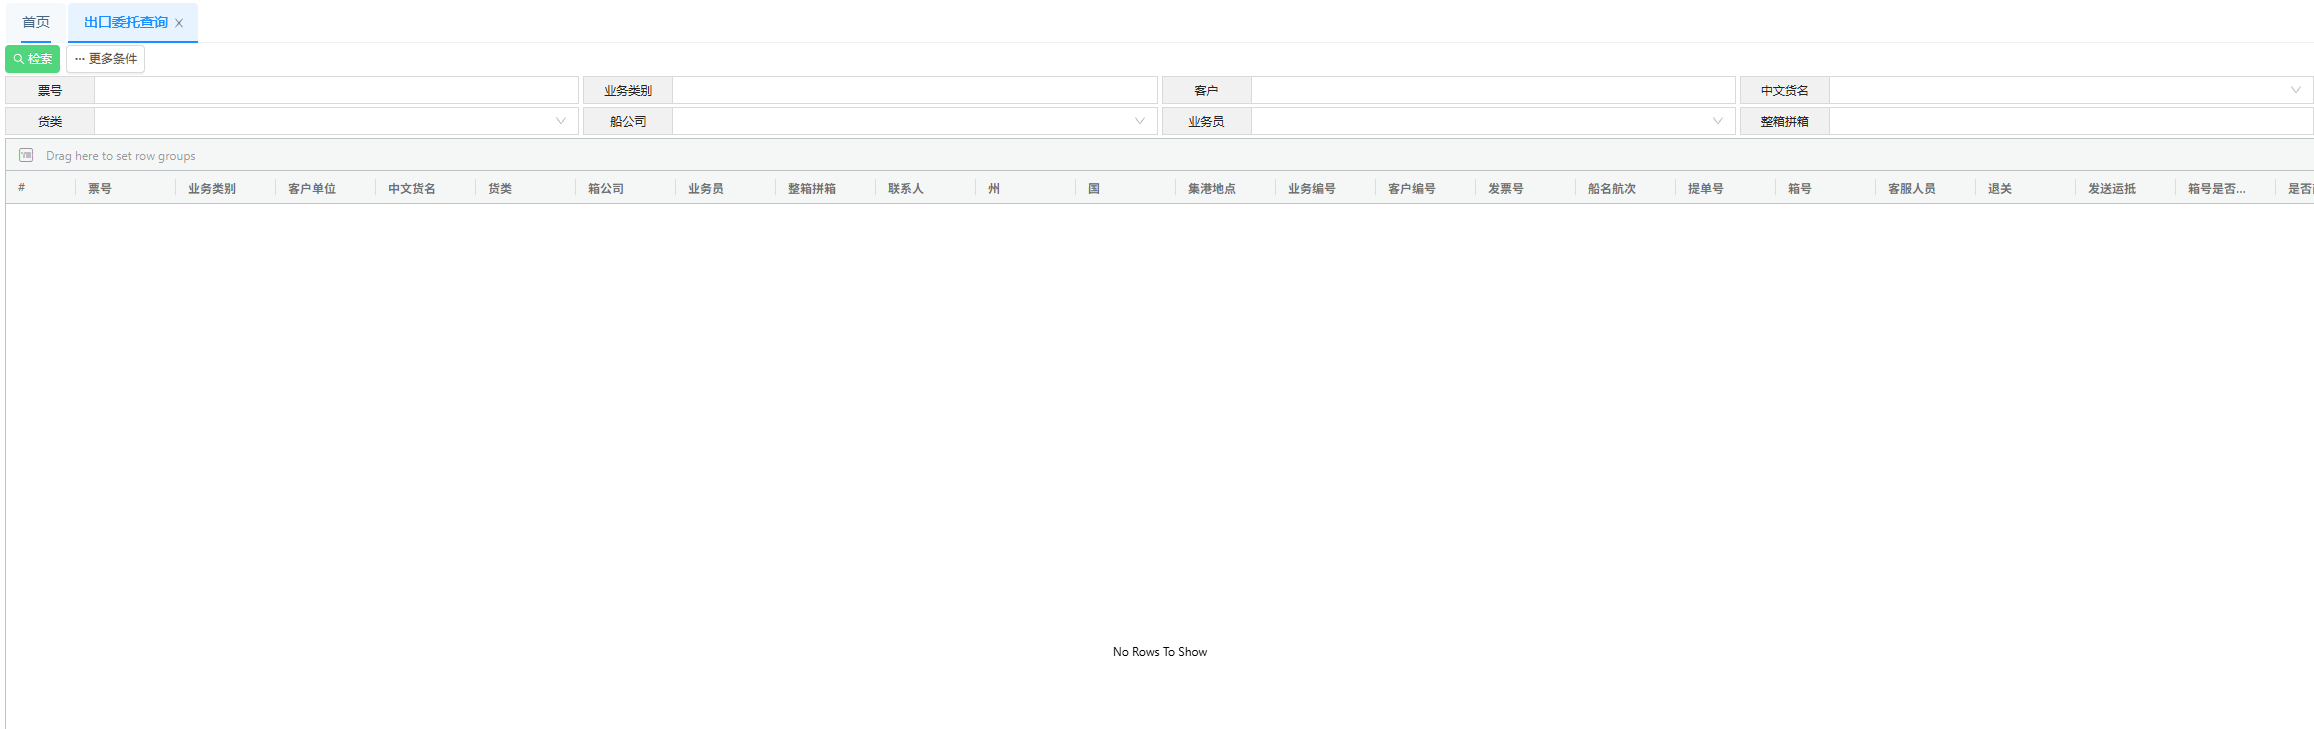This screenshot has height=729, width=2314.
Task: Open the 中文货名 dropdown arrow
Action: click(x=2295, y=90)
